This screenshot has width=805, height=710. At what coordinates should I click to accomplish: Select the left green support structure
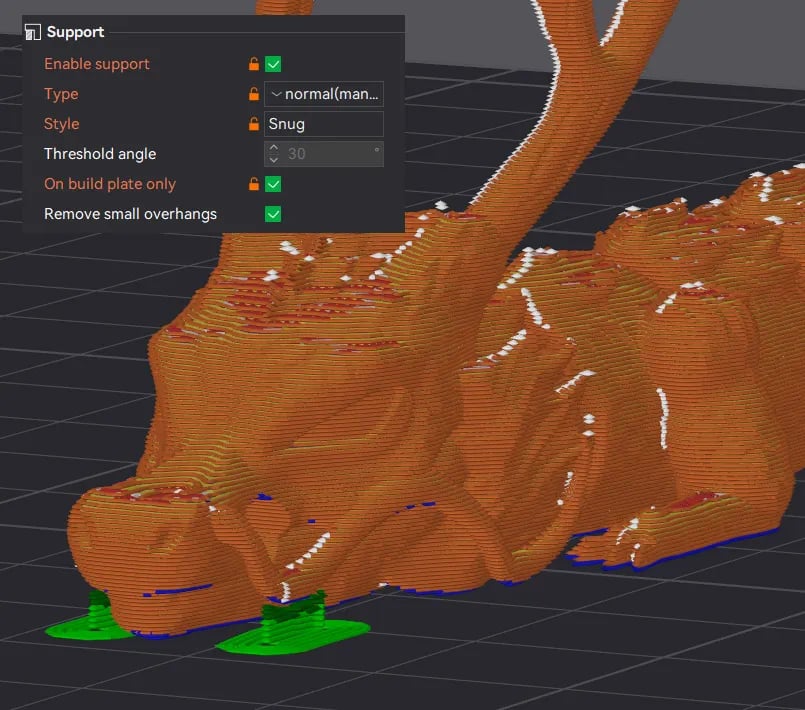click(90, 619)
